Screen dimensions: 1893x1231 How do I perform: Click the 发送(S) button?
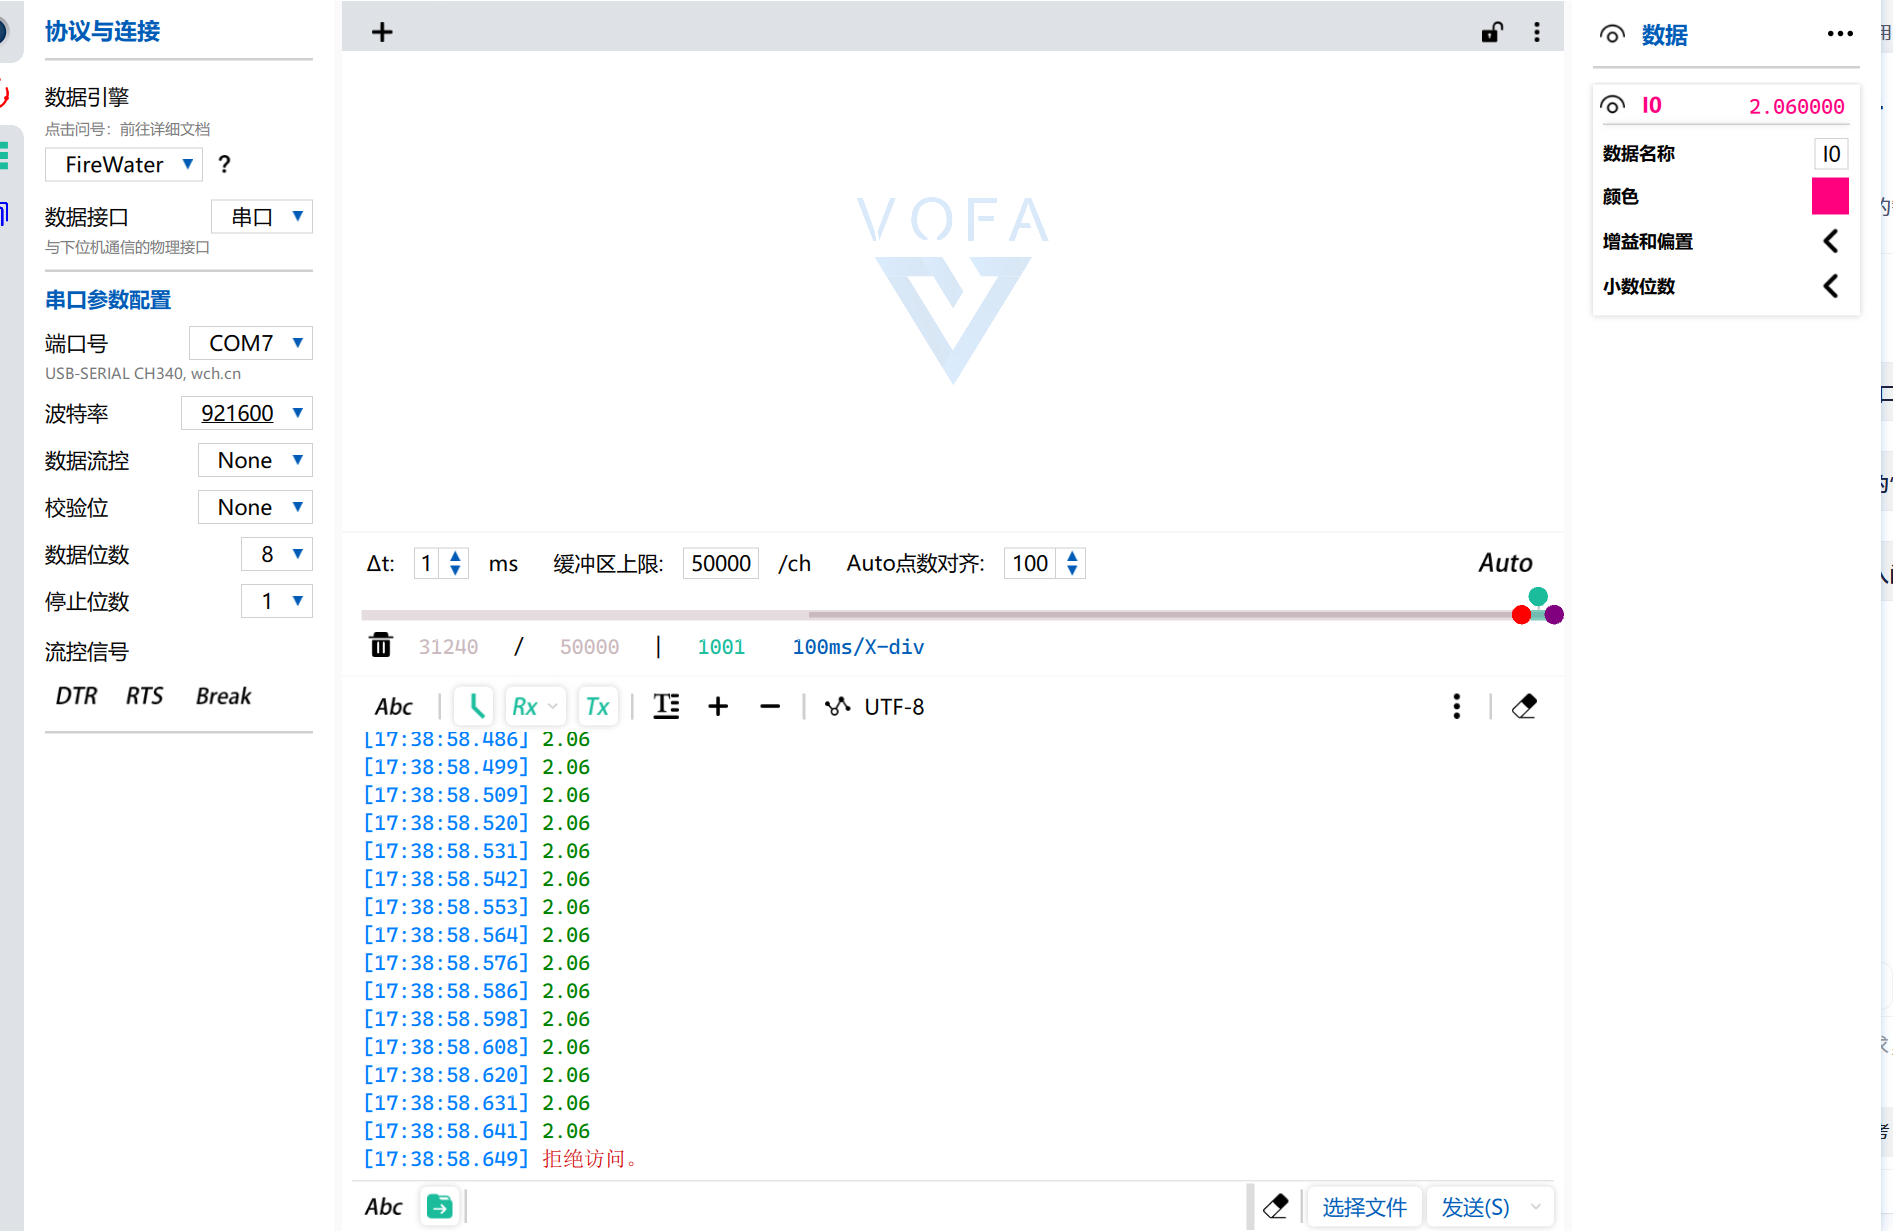tap(1475, 1207)
